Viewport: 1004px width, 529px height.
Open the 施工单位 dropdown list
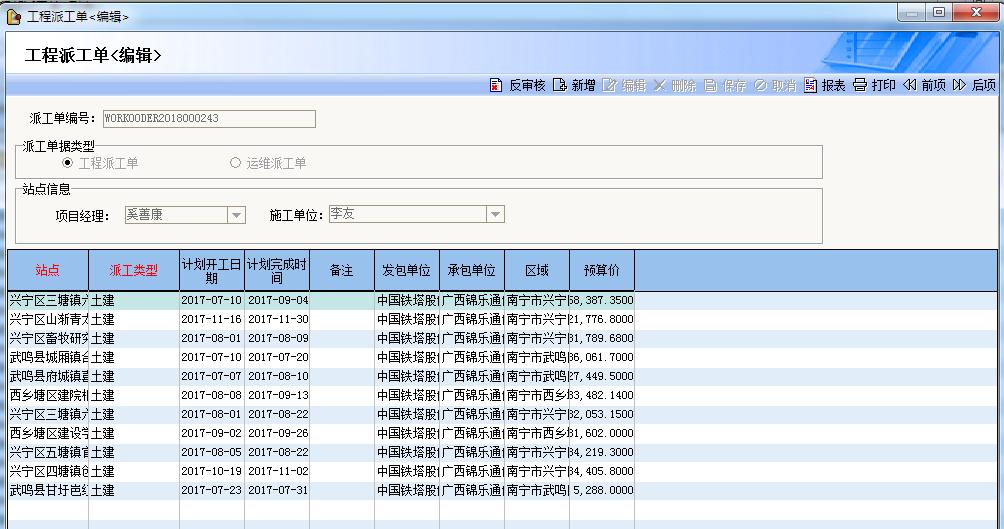click(495, 215)
